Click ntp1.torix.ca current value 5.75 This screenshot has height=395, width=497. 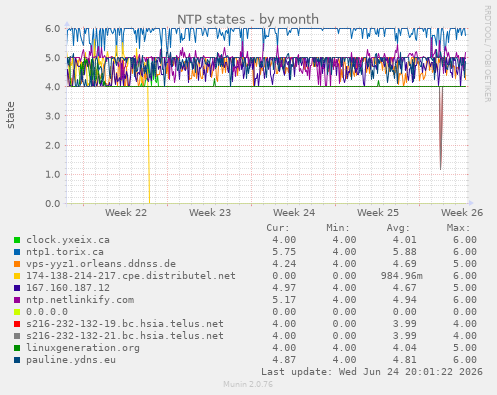[x=284, y=252]
